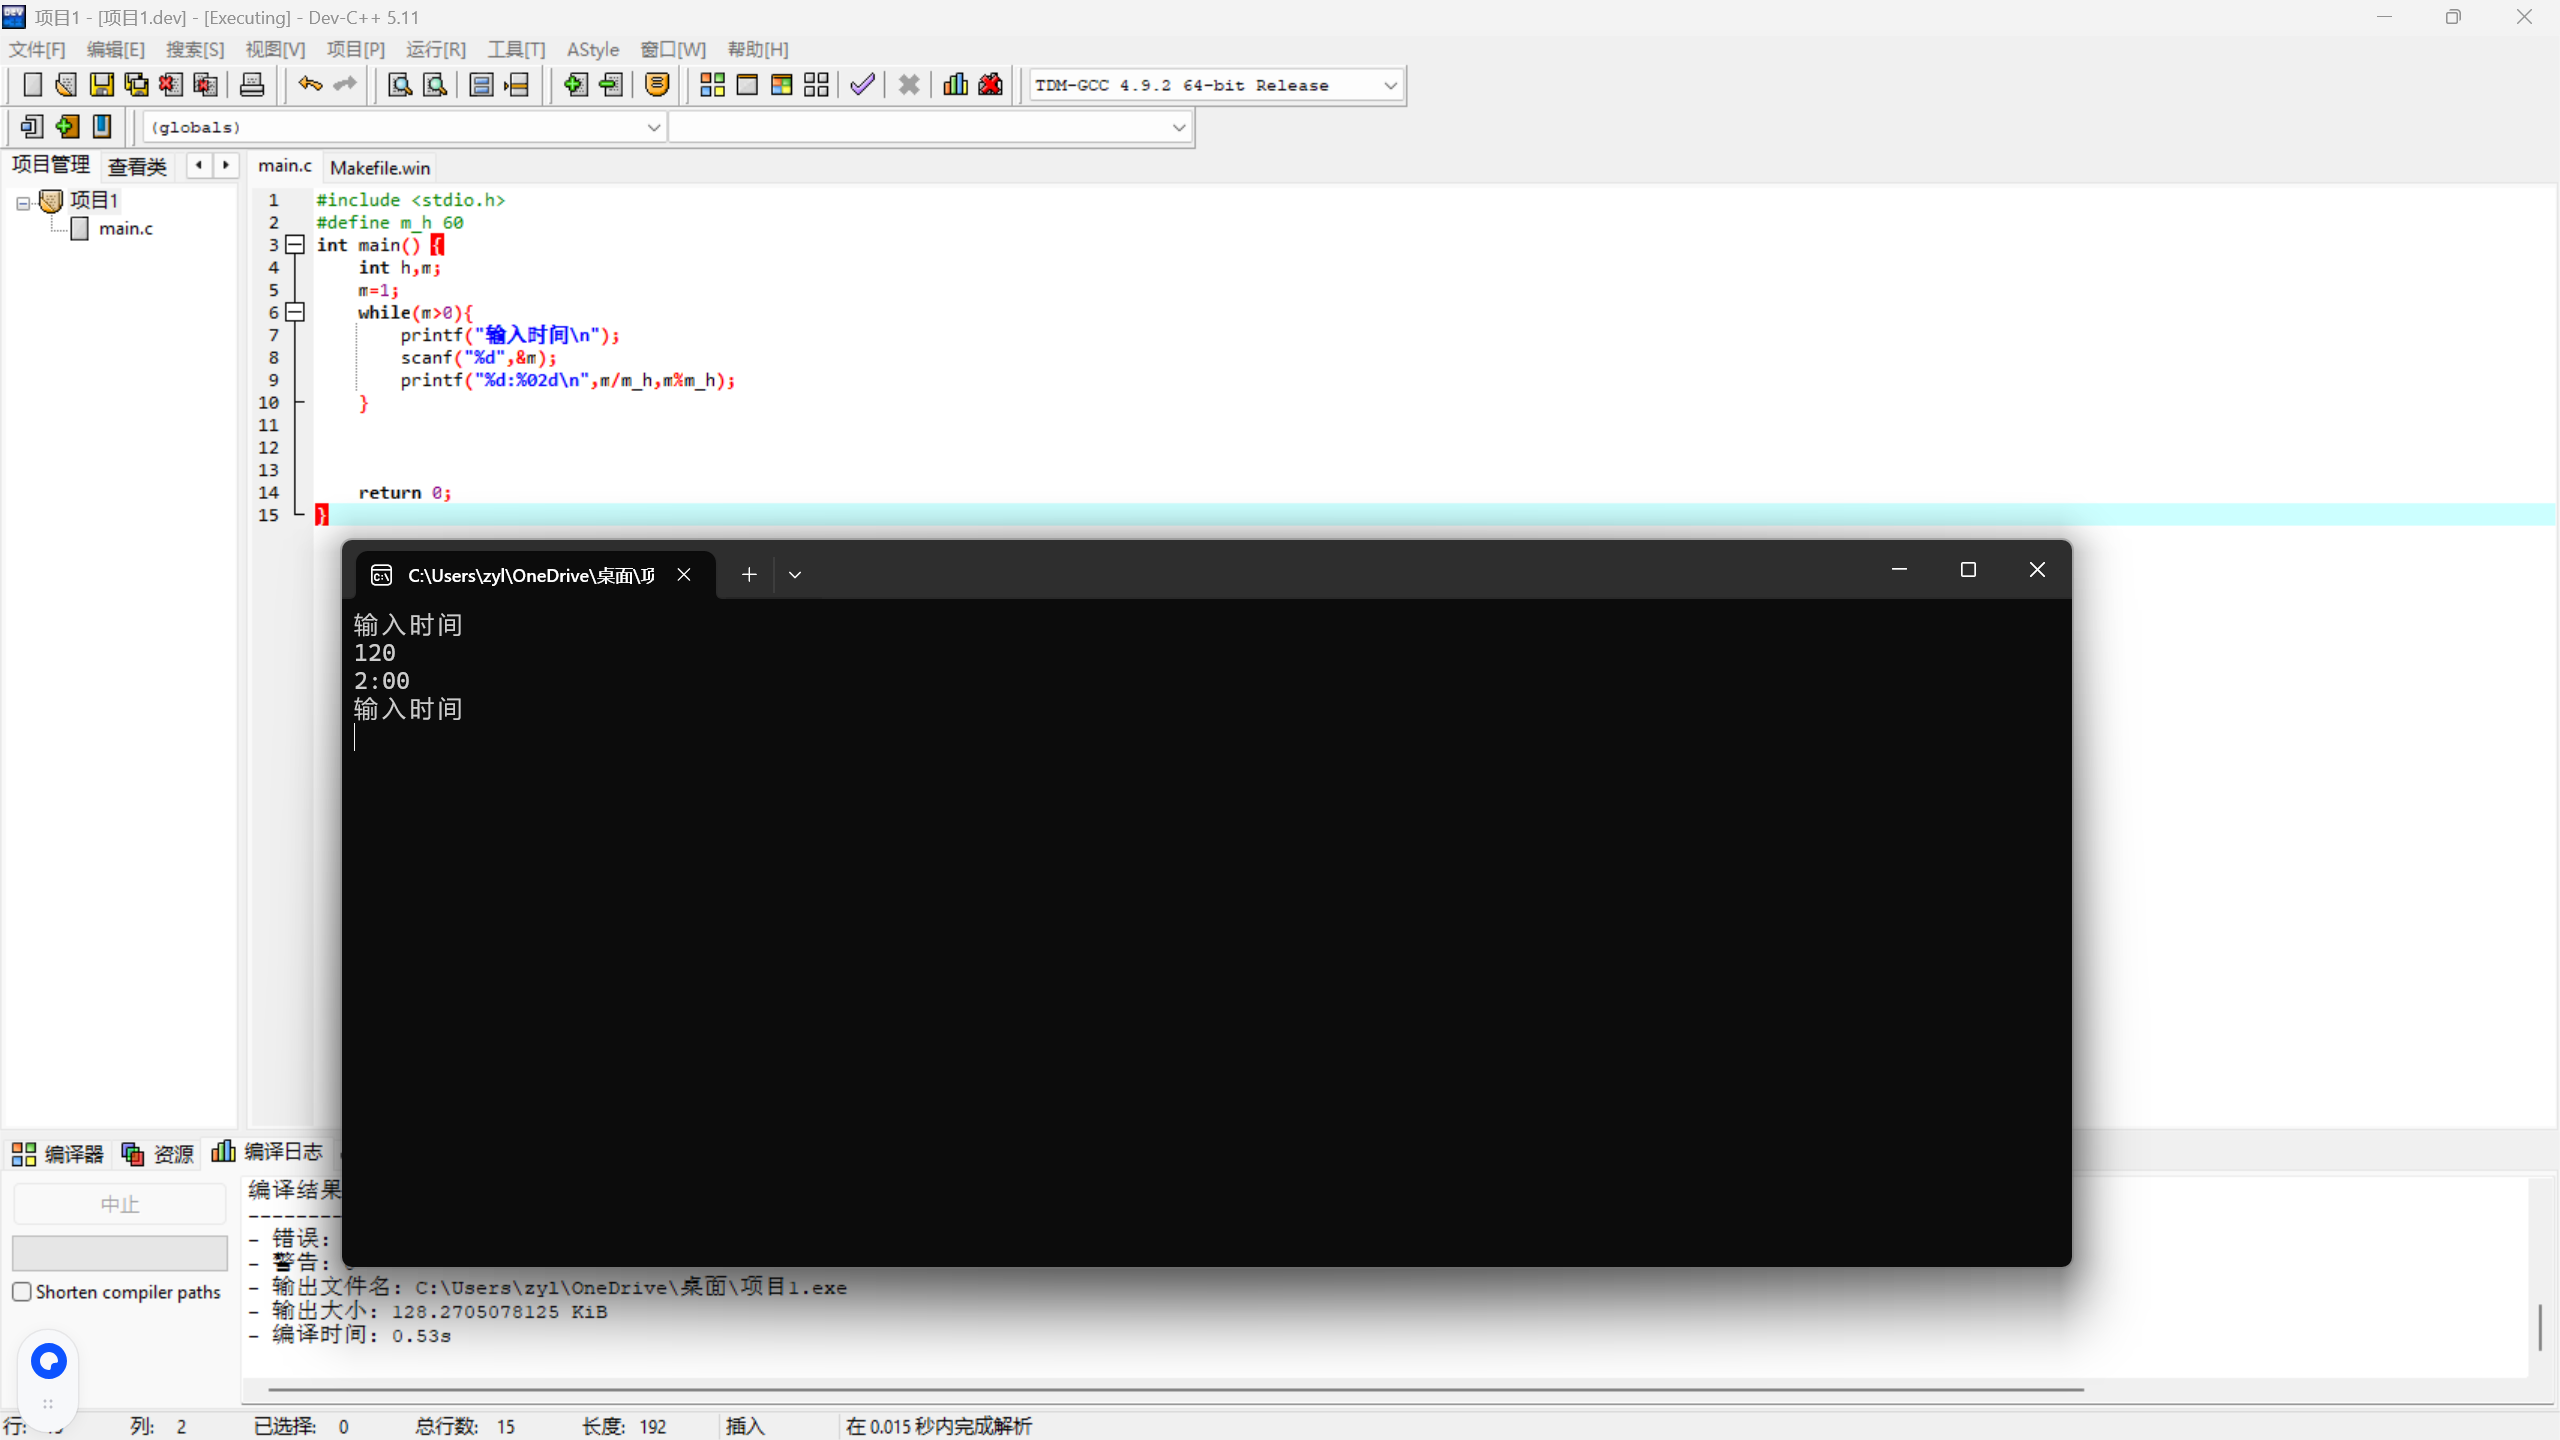This screenshot has width=2560, height=1440.
Task: Click the Print toolbar icon
Action: 252,85
